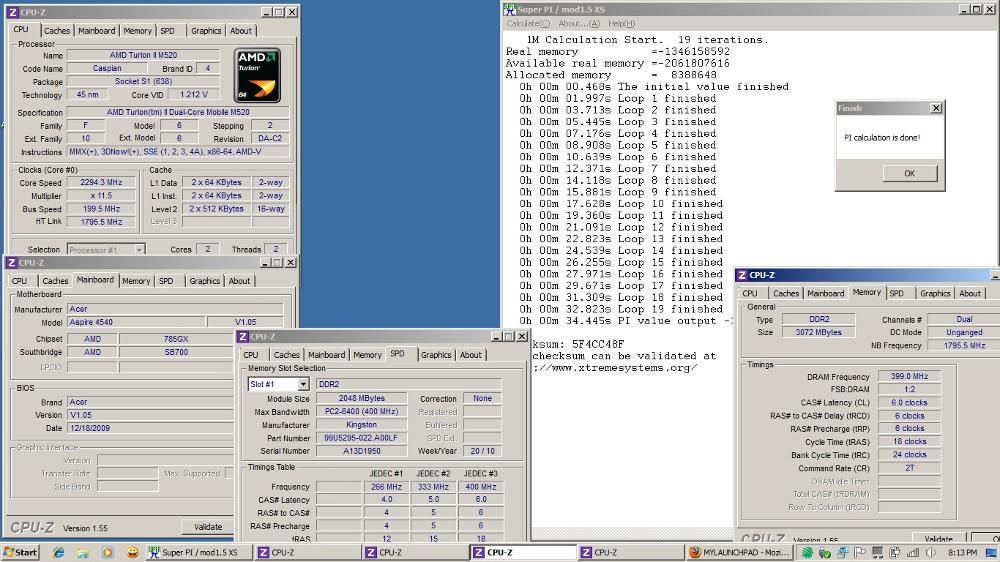The image size is (1000, 562).
Task: Click the Manufacturer value 'Kingston'
Action: (x=361, y=425)
